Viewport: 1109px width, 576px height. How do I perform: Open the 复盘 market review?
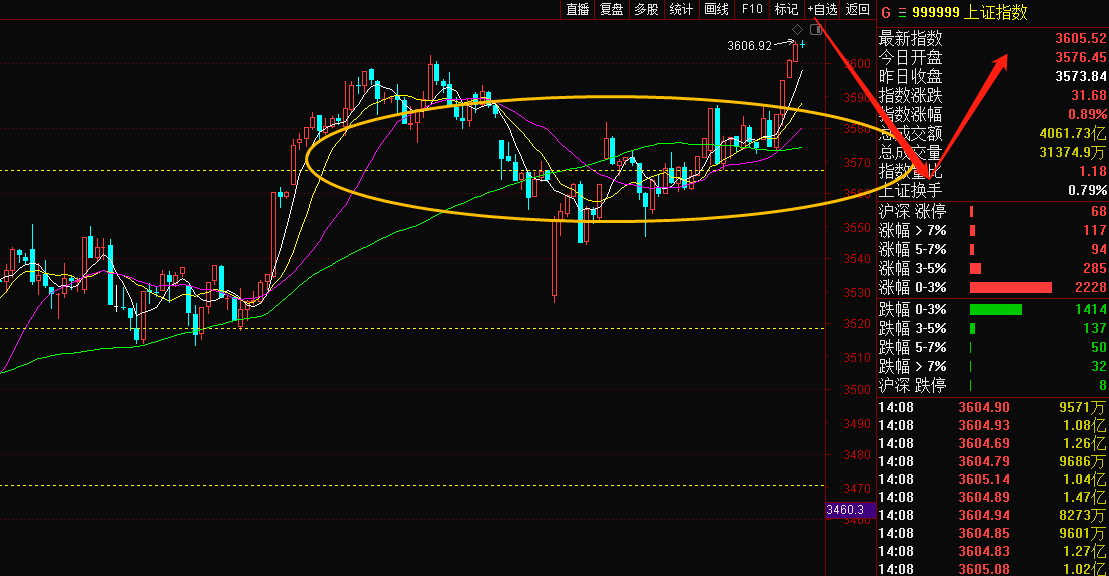pos(612,9)
